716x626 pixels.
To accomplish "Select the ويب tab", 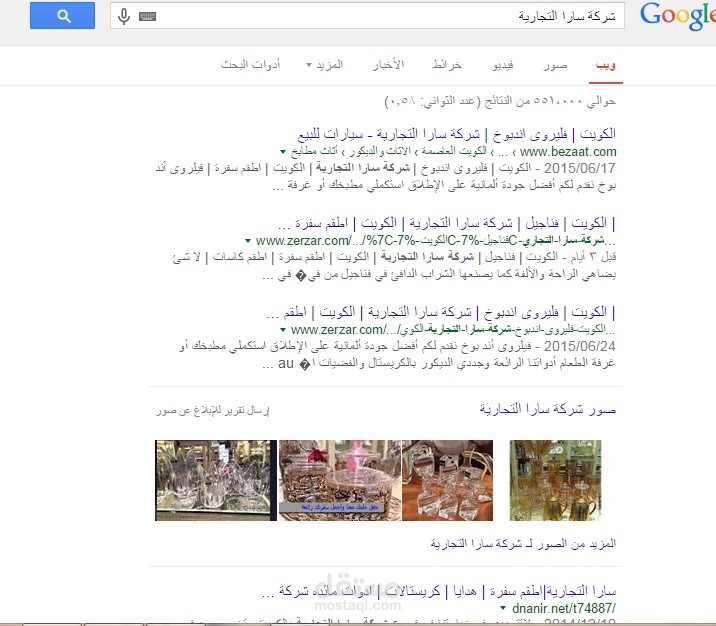I will coord(605,65).
